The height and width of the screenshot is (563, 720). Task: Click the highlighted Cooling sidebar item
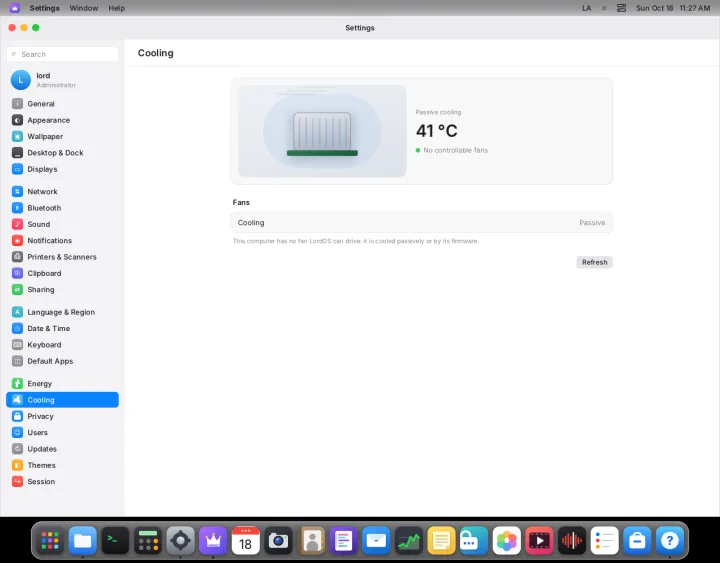(62, 400)
